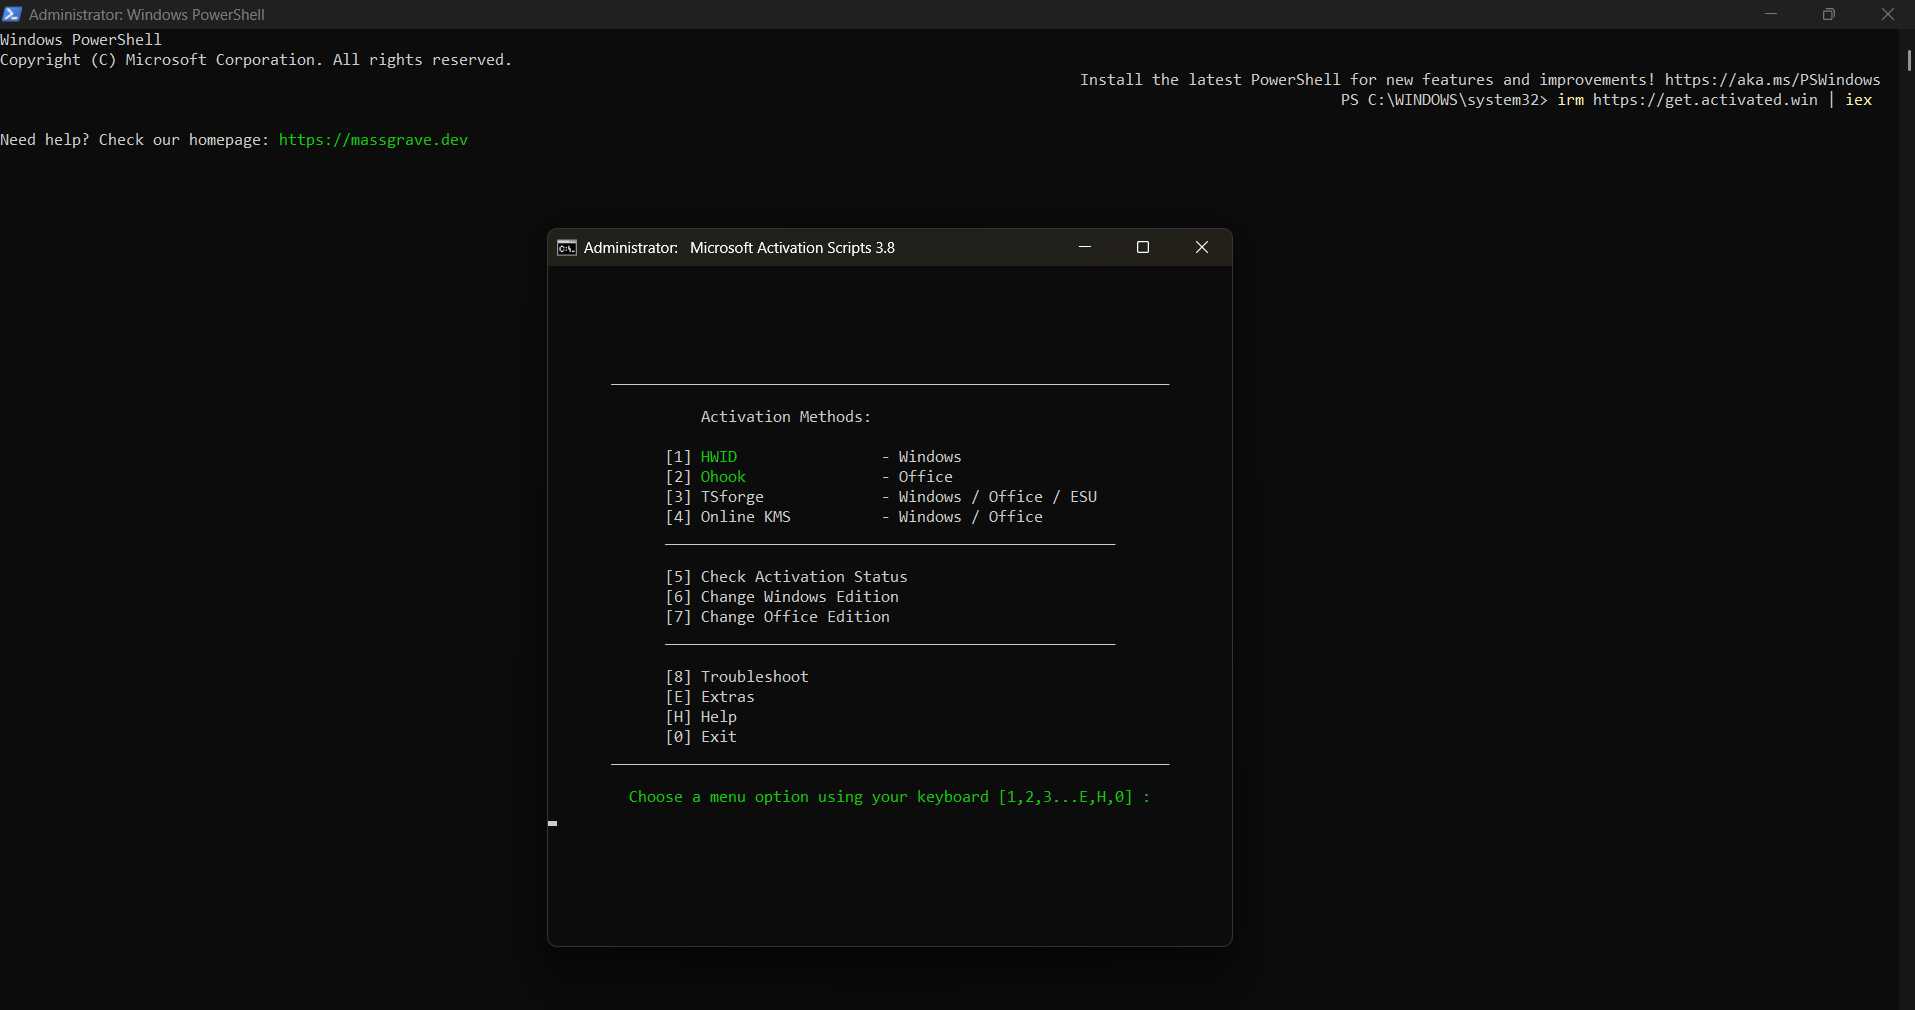
Task: Click Change Windows Edition entry
Action: click(x=799, y=597)
